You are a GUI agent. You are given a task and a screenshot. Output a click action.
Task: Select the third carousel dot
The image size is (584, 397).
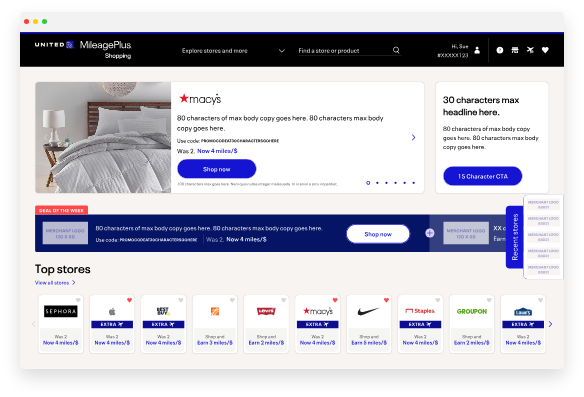click(x=386, y=183)
